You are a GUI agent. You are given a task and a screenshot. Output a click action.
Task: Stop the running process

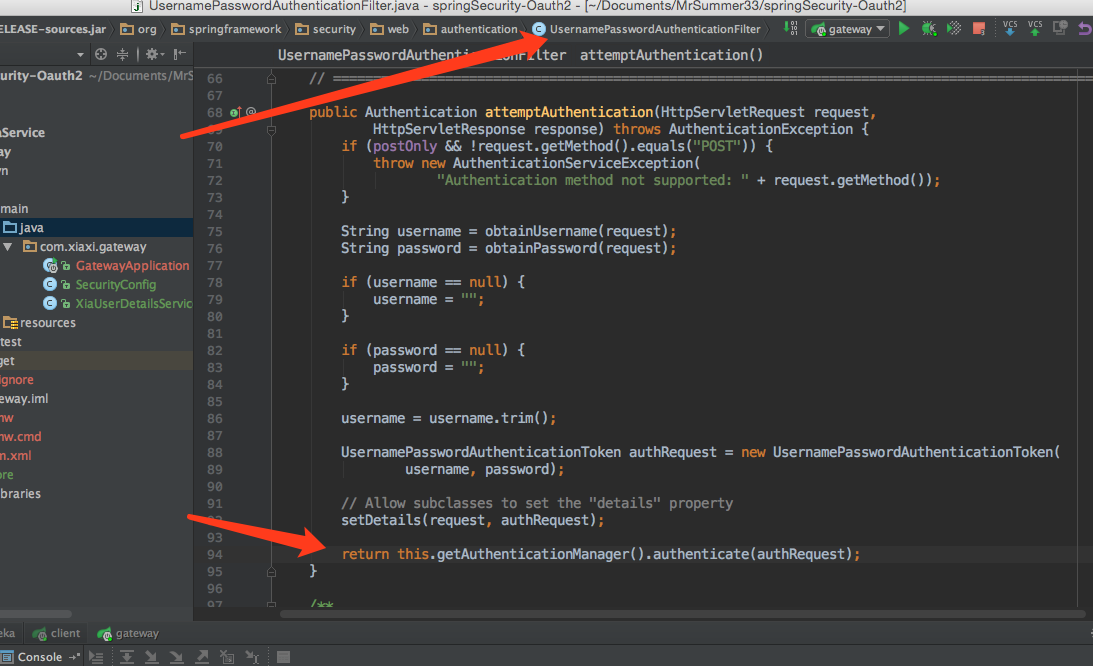[979, 29]
